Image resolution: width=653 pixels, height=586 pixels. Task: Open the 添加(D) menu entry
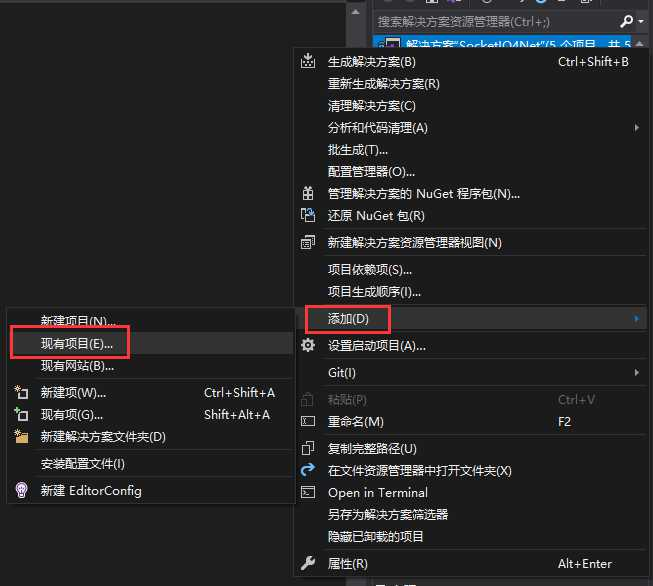point(471,319)
